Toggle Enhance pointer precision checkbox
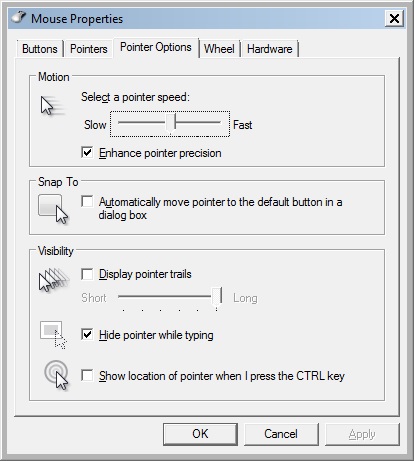Image resolution: width=414 pixels, height=461 pixels. point(87,153)
